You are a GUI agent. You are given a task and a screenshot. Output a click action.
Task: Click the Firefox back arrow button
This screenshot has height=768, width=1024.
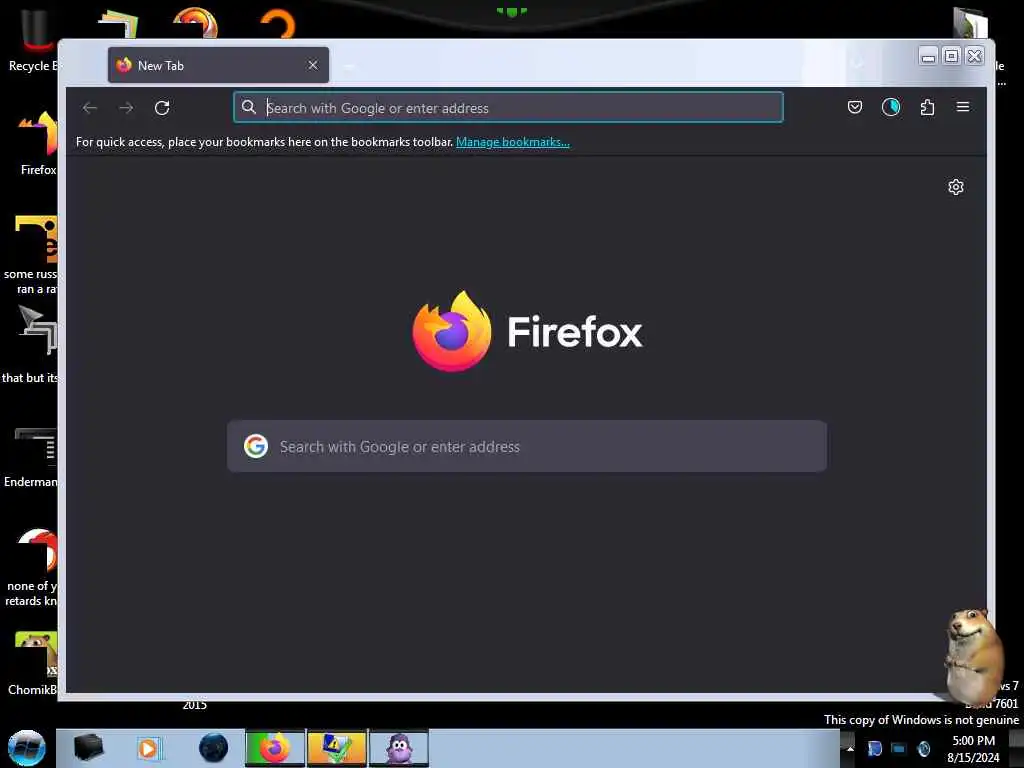click(90, 108)
